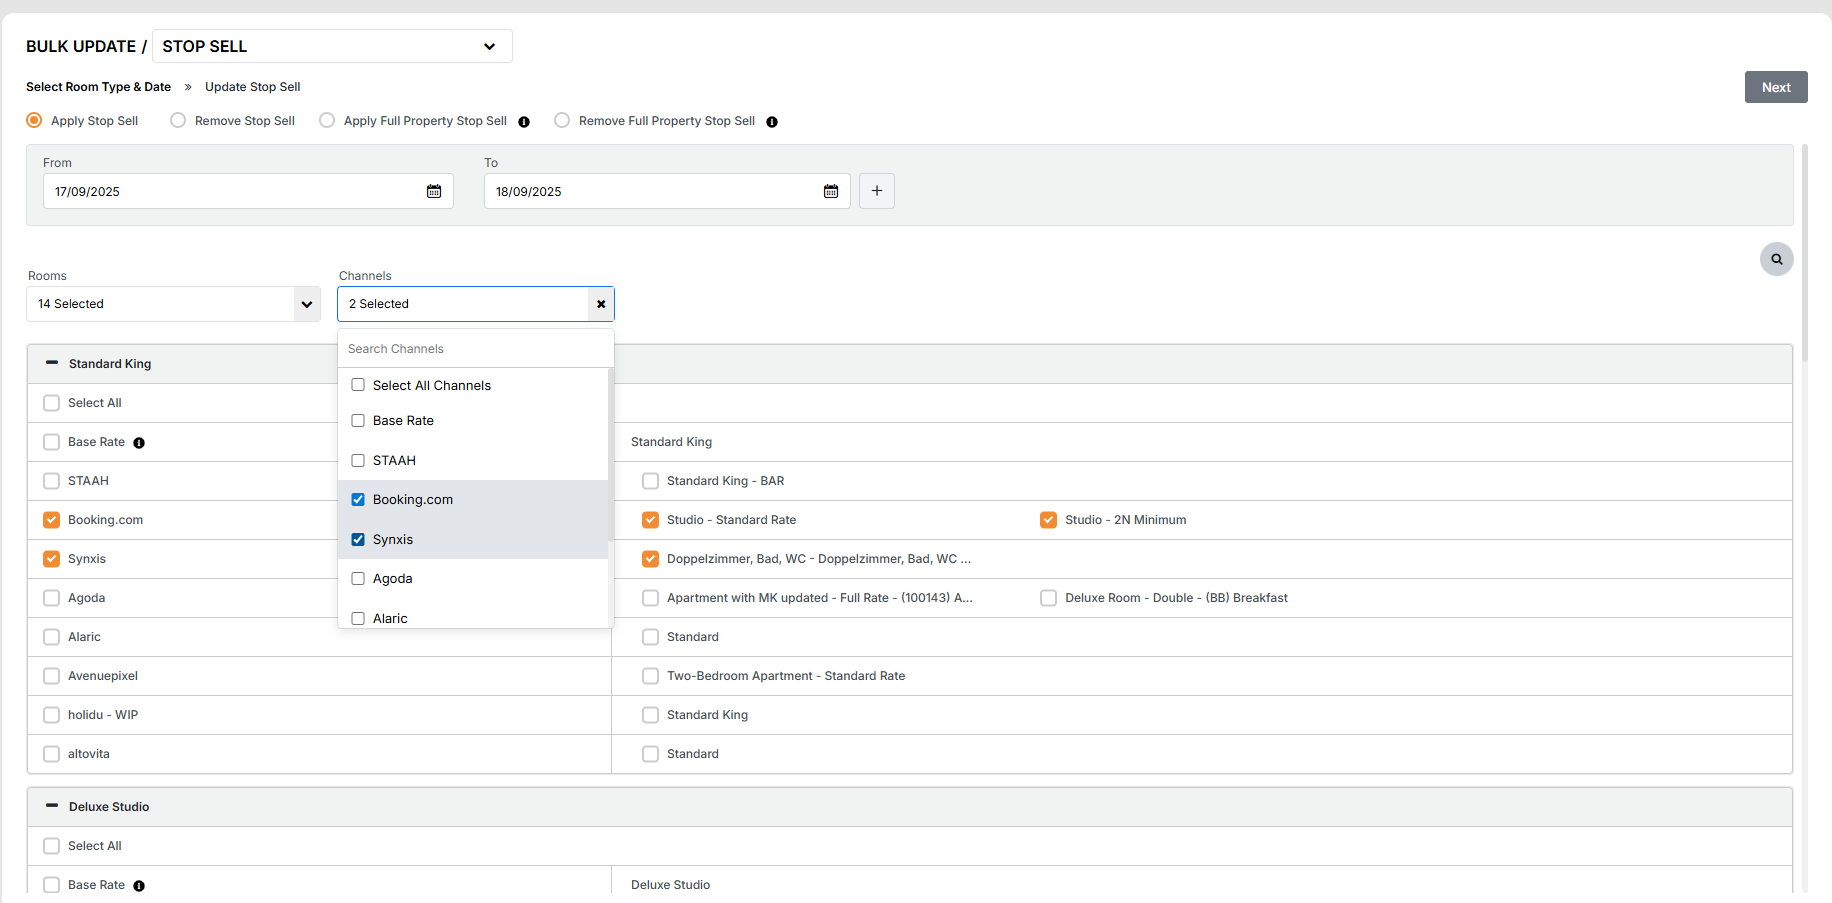Check the Agoda option in channels dropdown
The width and height of the screenshot is (1832, 903).
click(x=358, y=579)
